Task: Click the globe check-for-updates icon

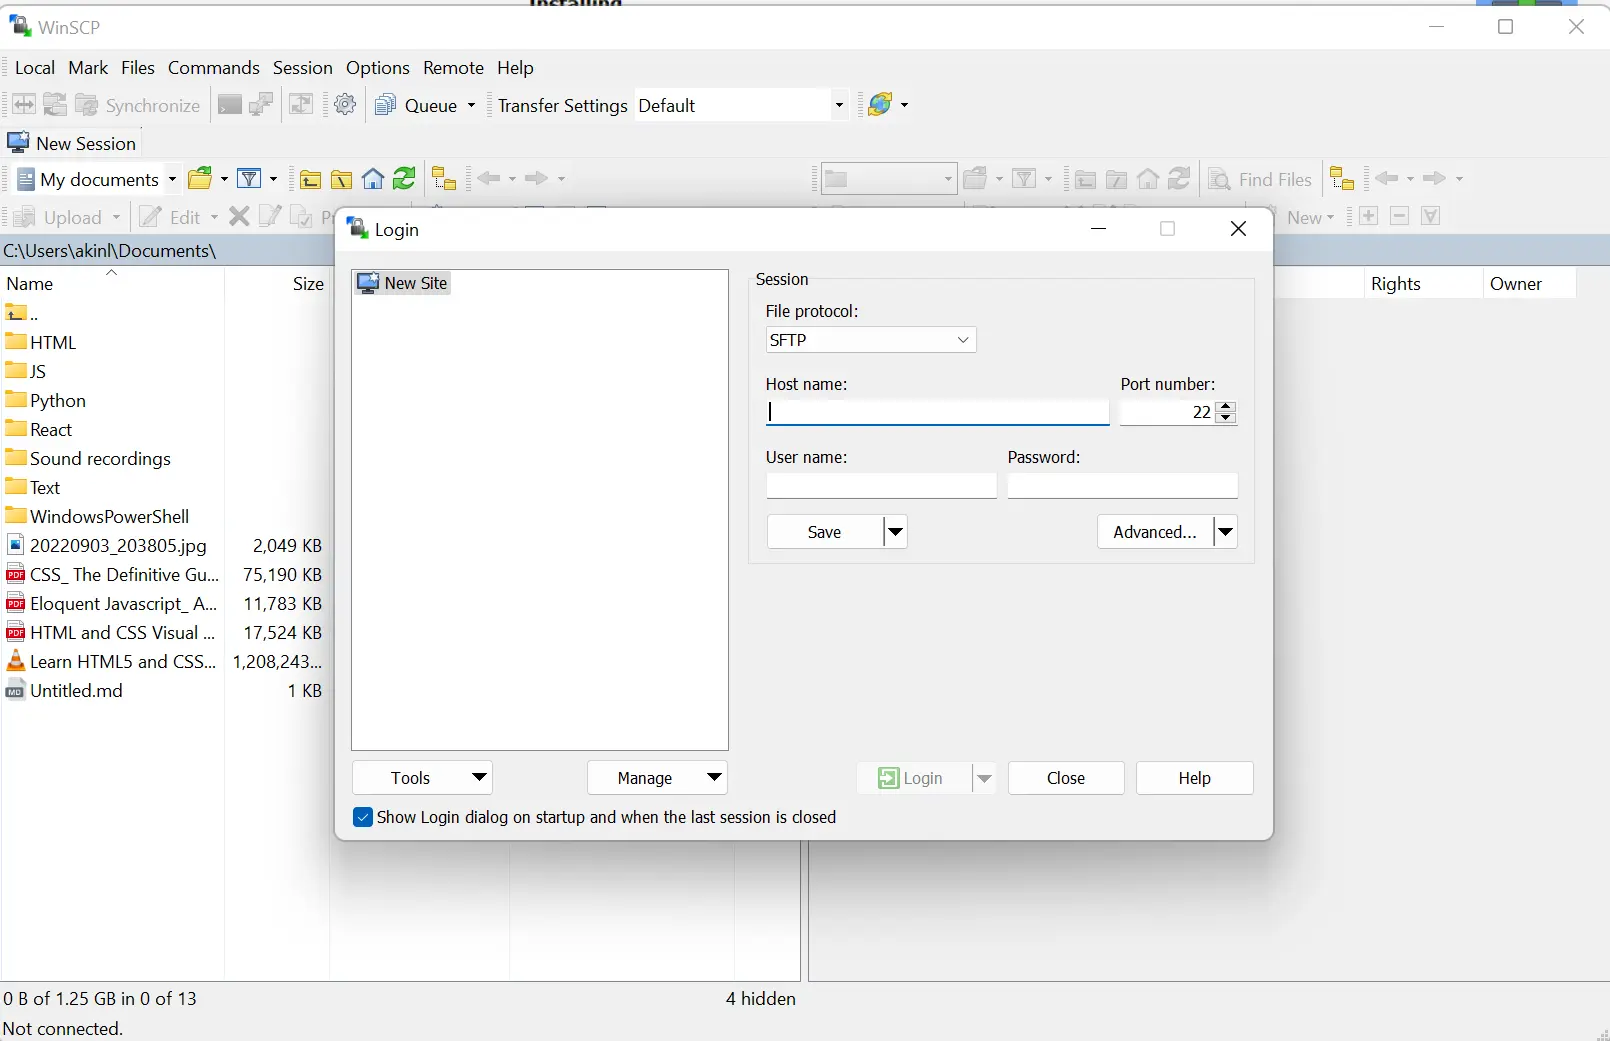Action: 880,104
